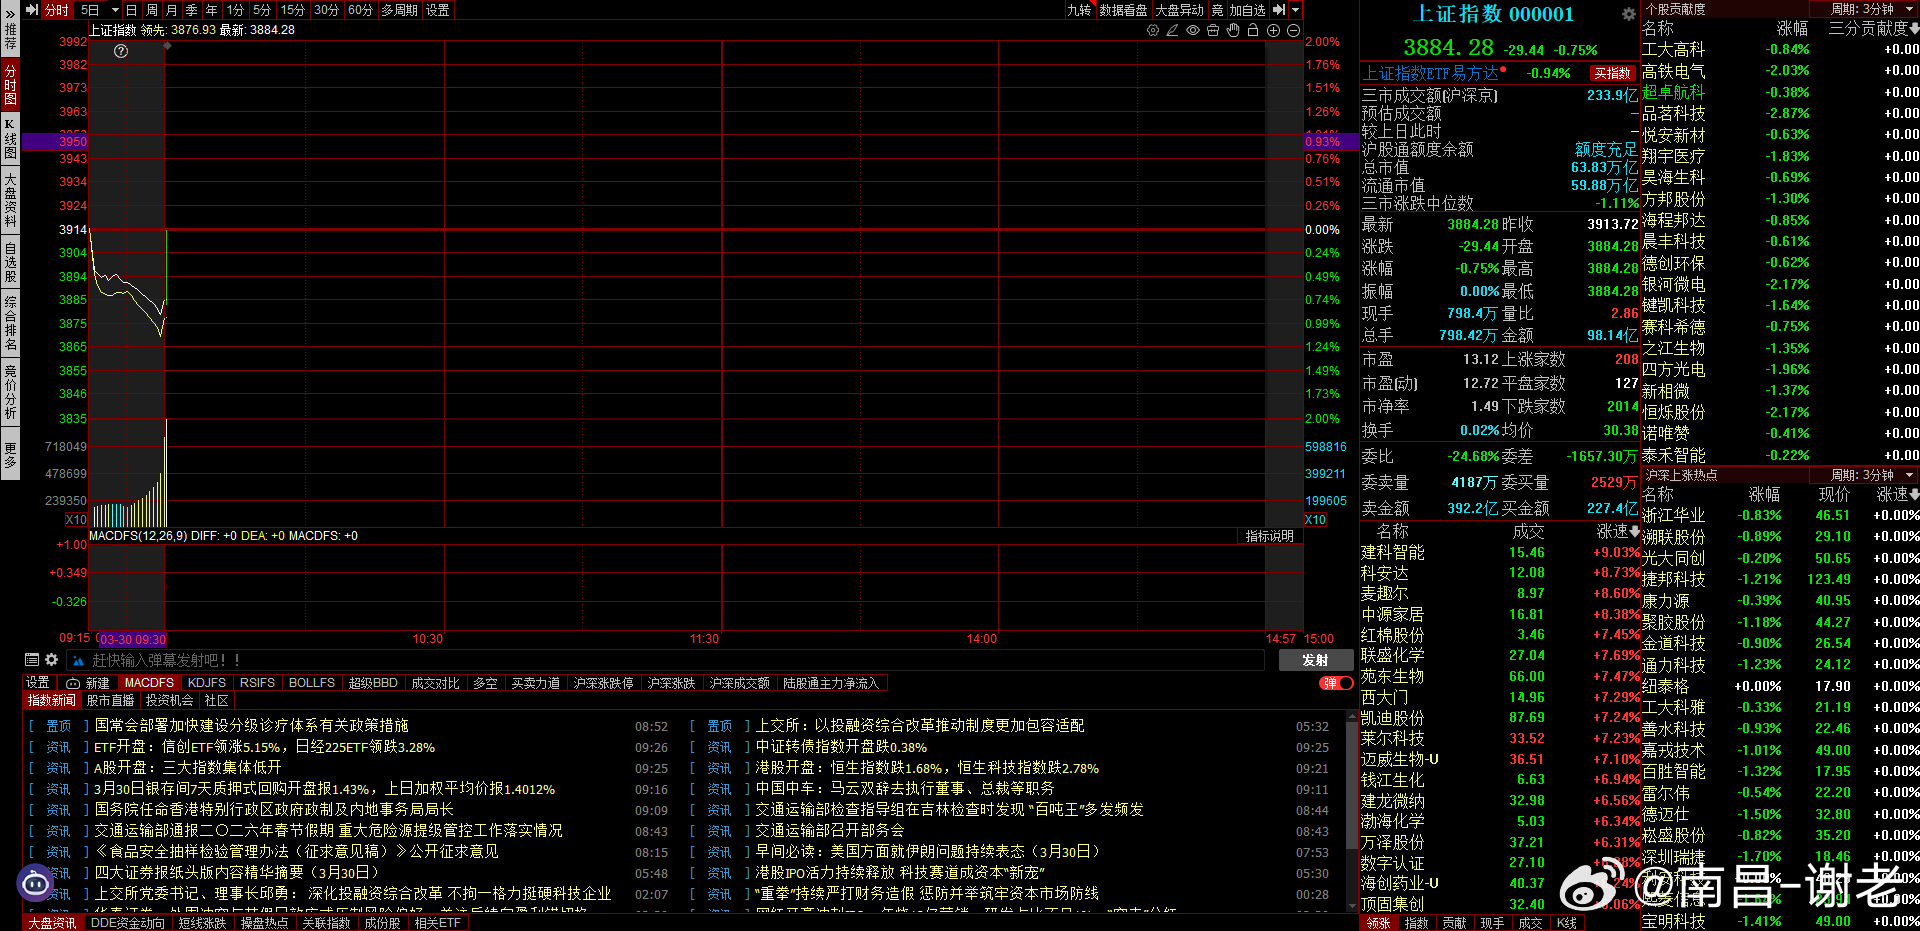Select the hand pan tool icon
1920x931 pixels.
pos(1233,30)
